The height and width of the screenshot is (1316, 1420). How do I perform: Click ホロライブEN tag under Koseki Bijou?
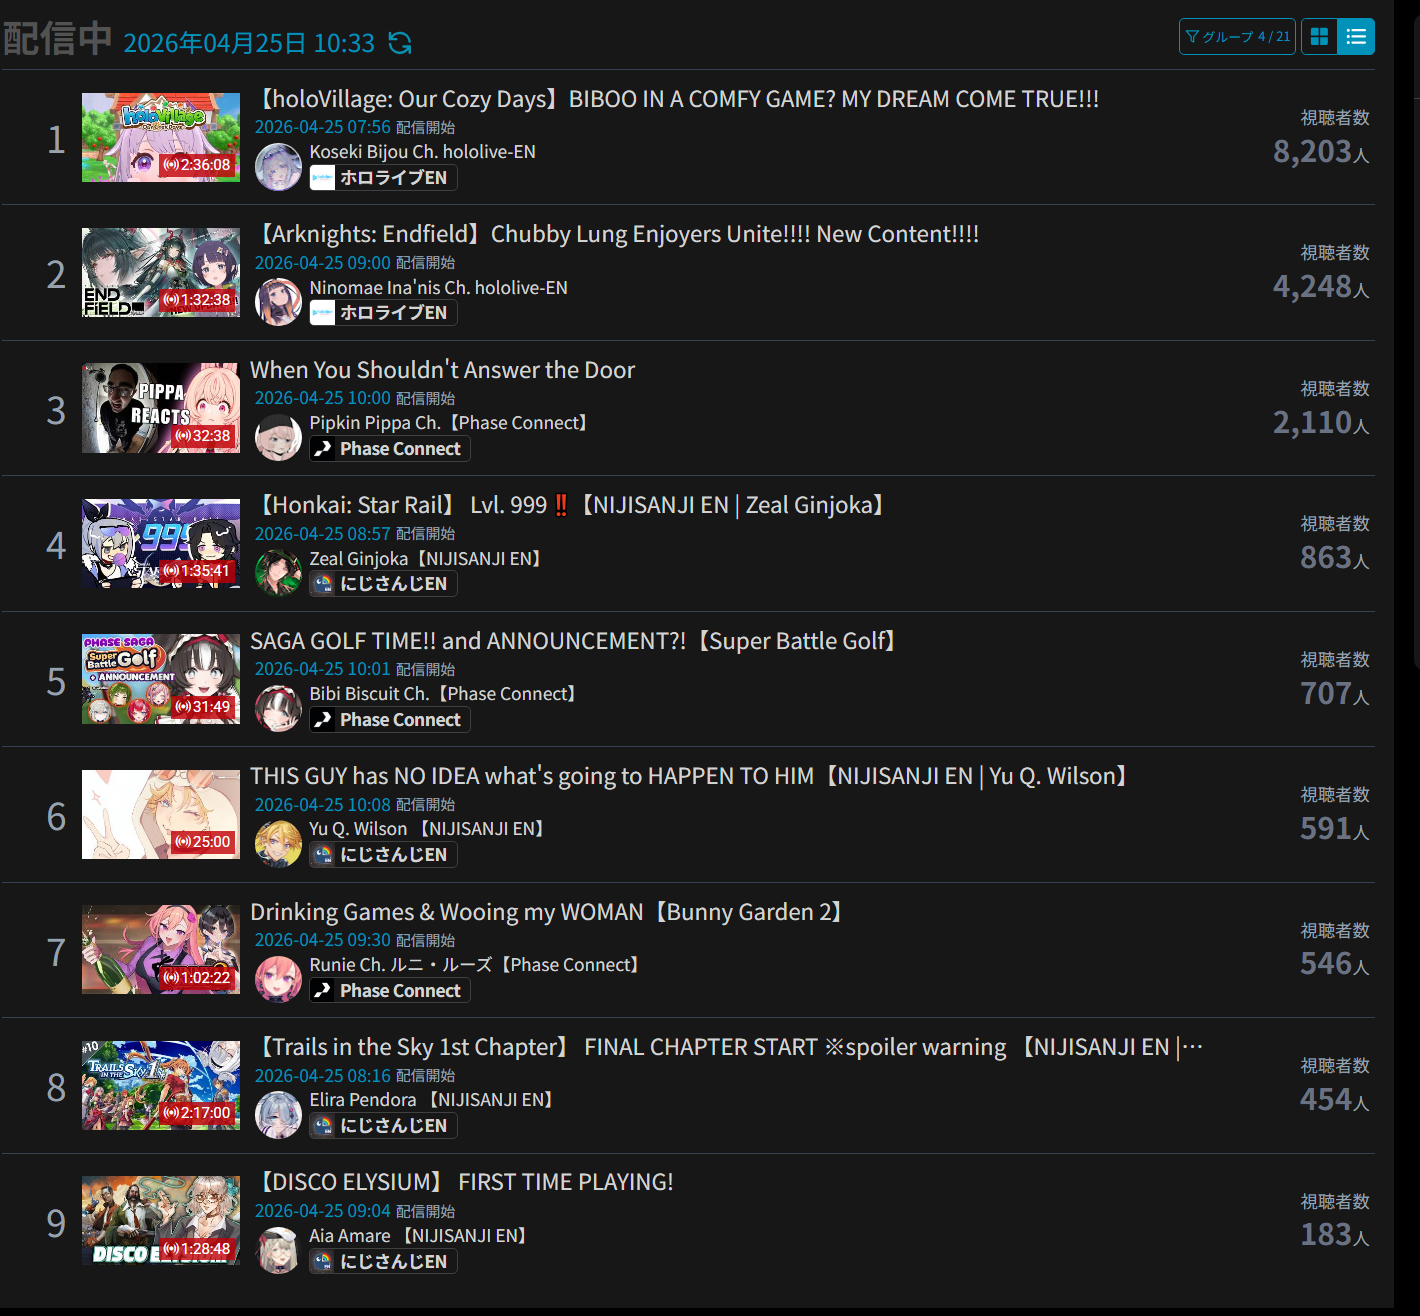383,178
